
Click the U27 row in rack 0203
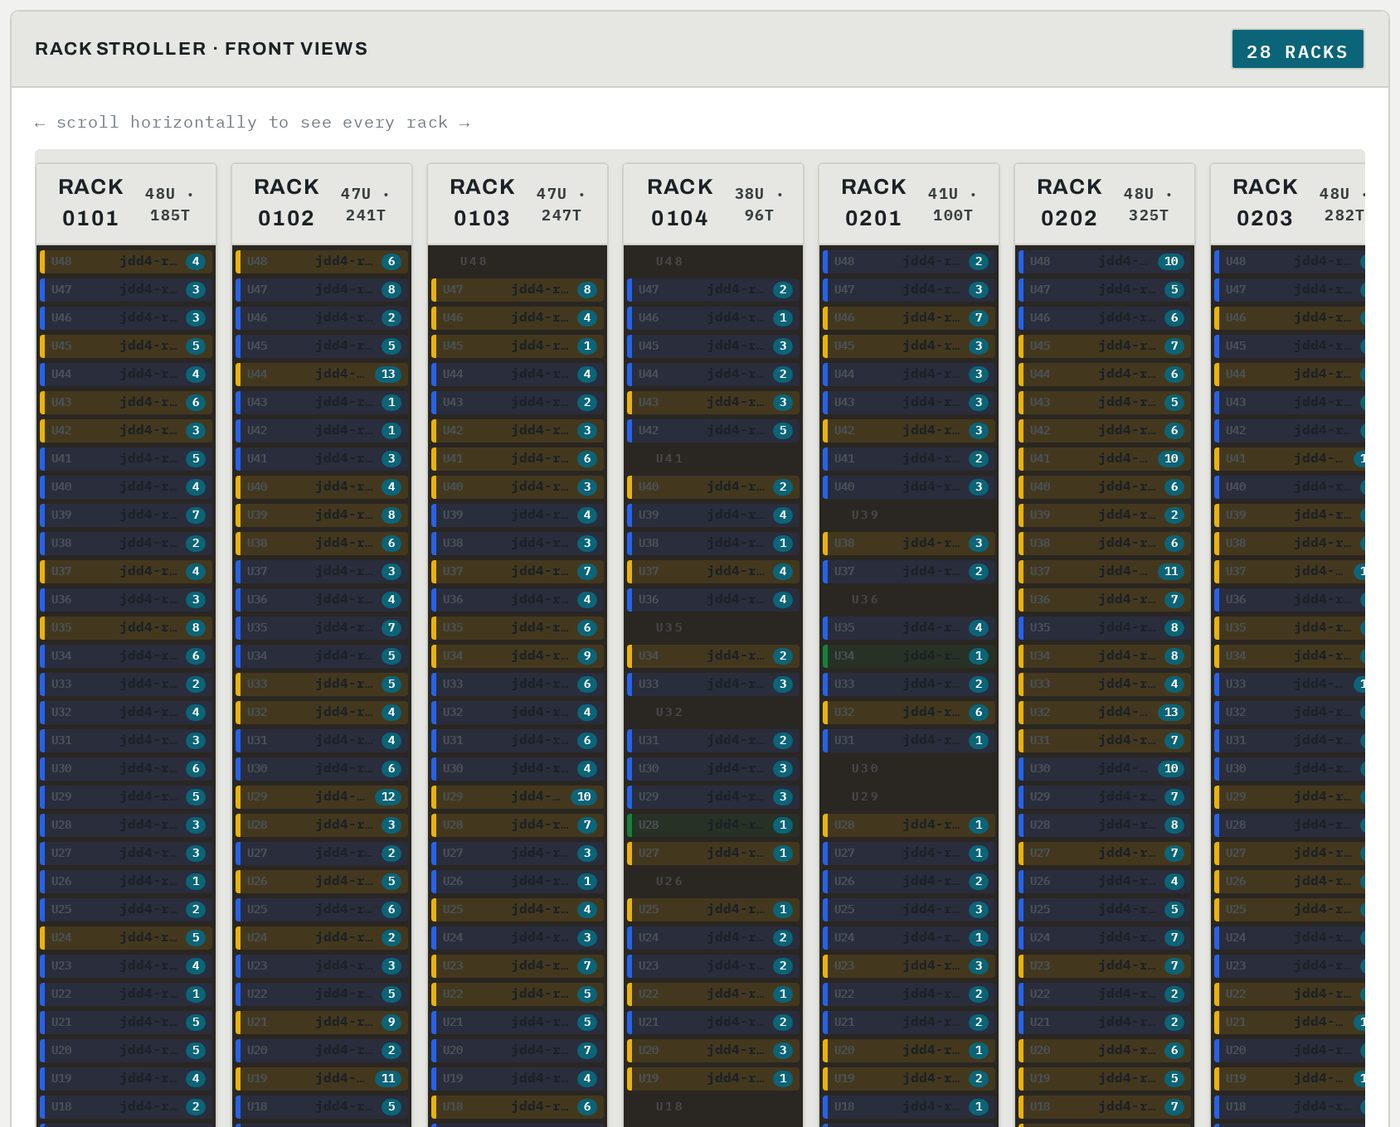point(1290,853)
